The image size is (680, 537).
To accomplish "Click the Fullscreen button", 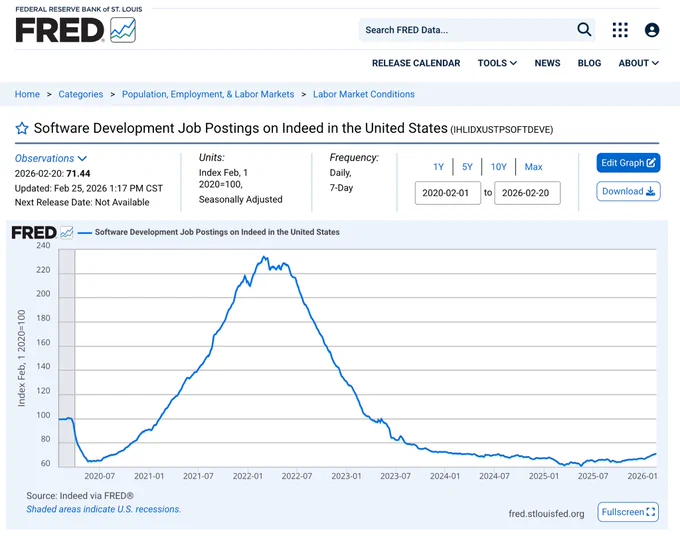I will click(628, 512).
